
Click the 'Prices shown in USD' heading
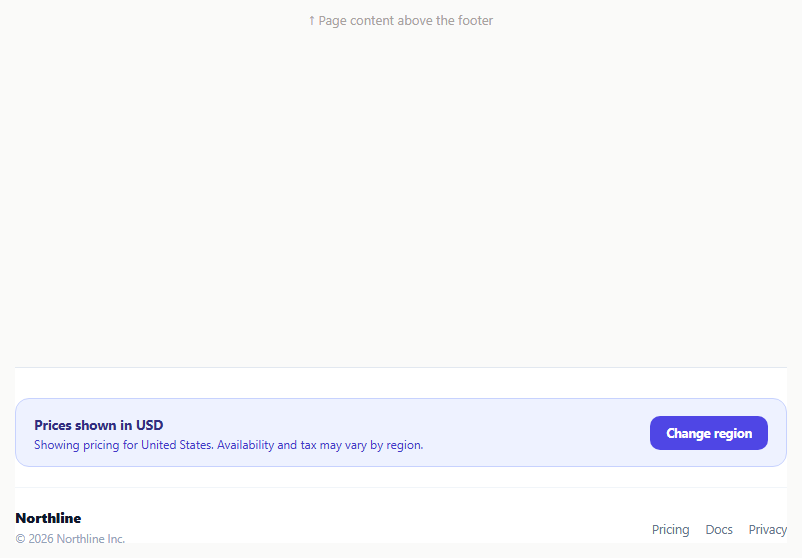click(99, 425)
